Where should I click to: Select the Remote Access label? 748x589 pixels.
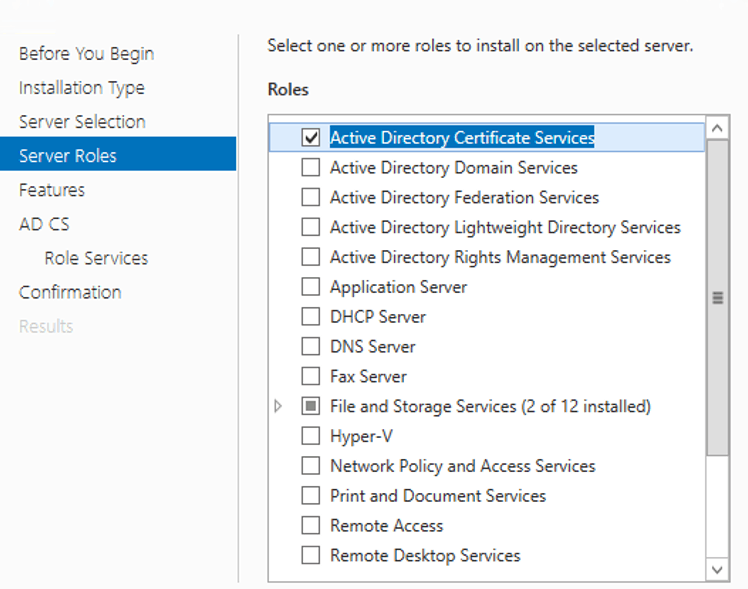pyautogui.click(x=386, y=525)
